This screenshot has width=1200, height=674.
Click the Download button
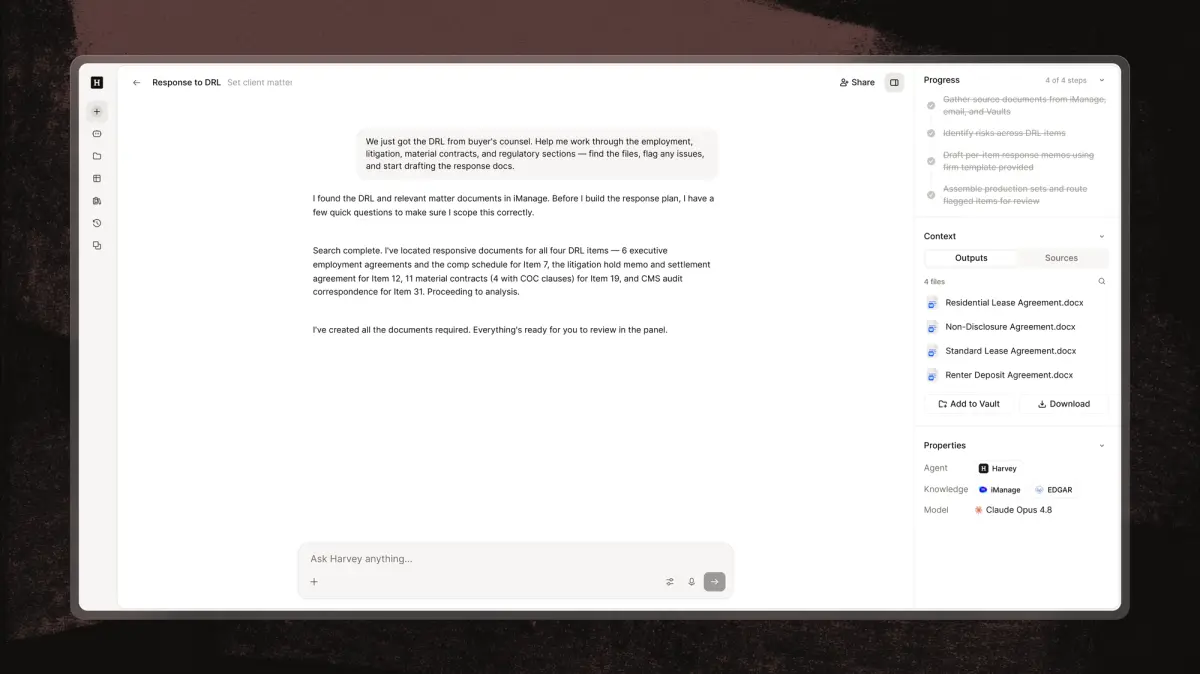[x=1064, y=404]
